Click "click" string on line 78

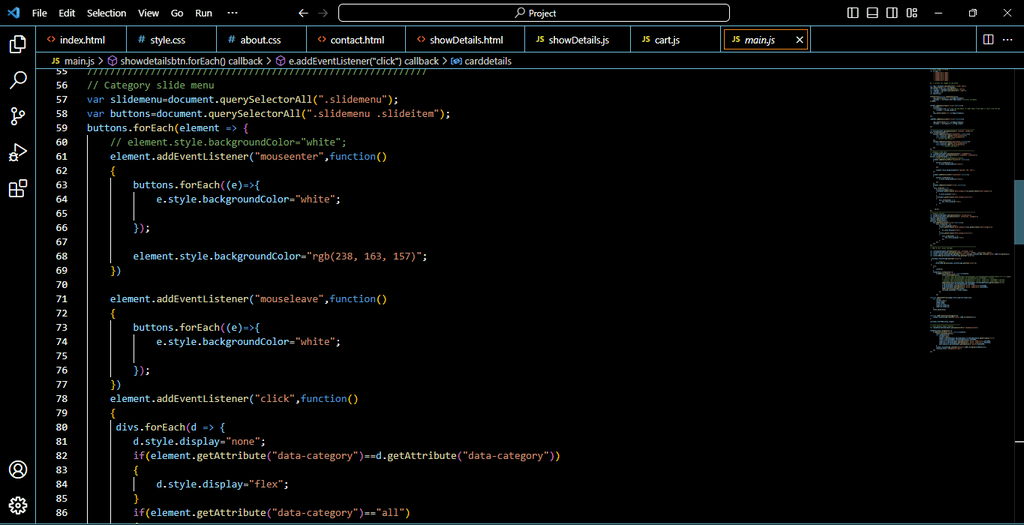275,398
